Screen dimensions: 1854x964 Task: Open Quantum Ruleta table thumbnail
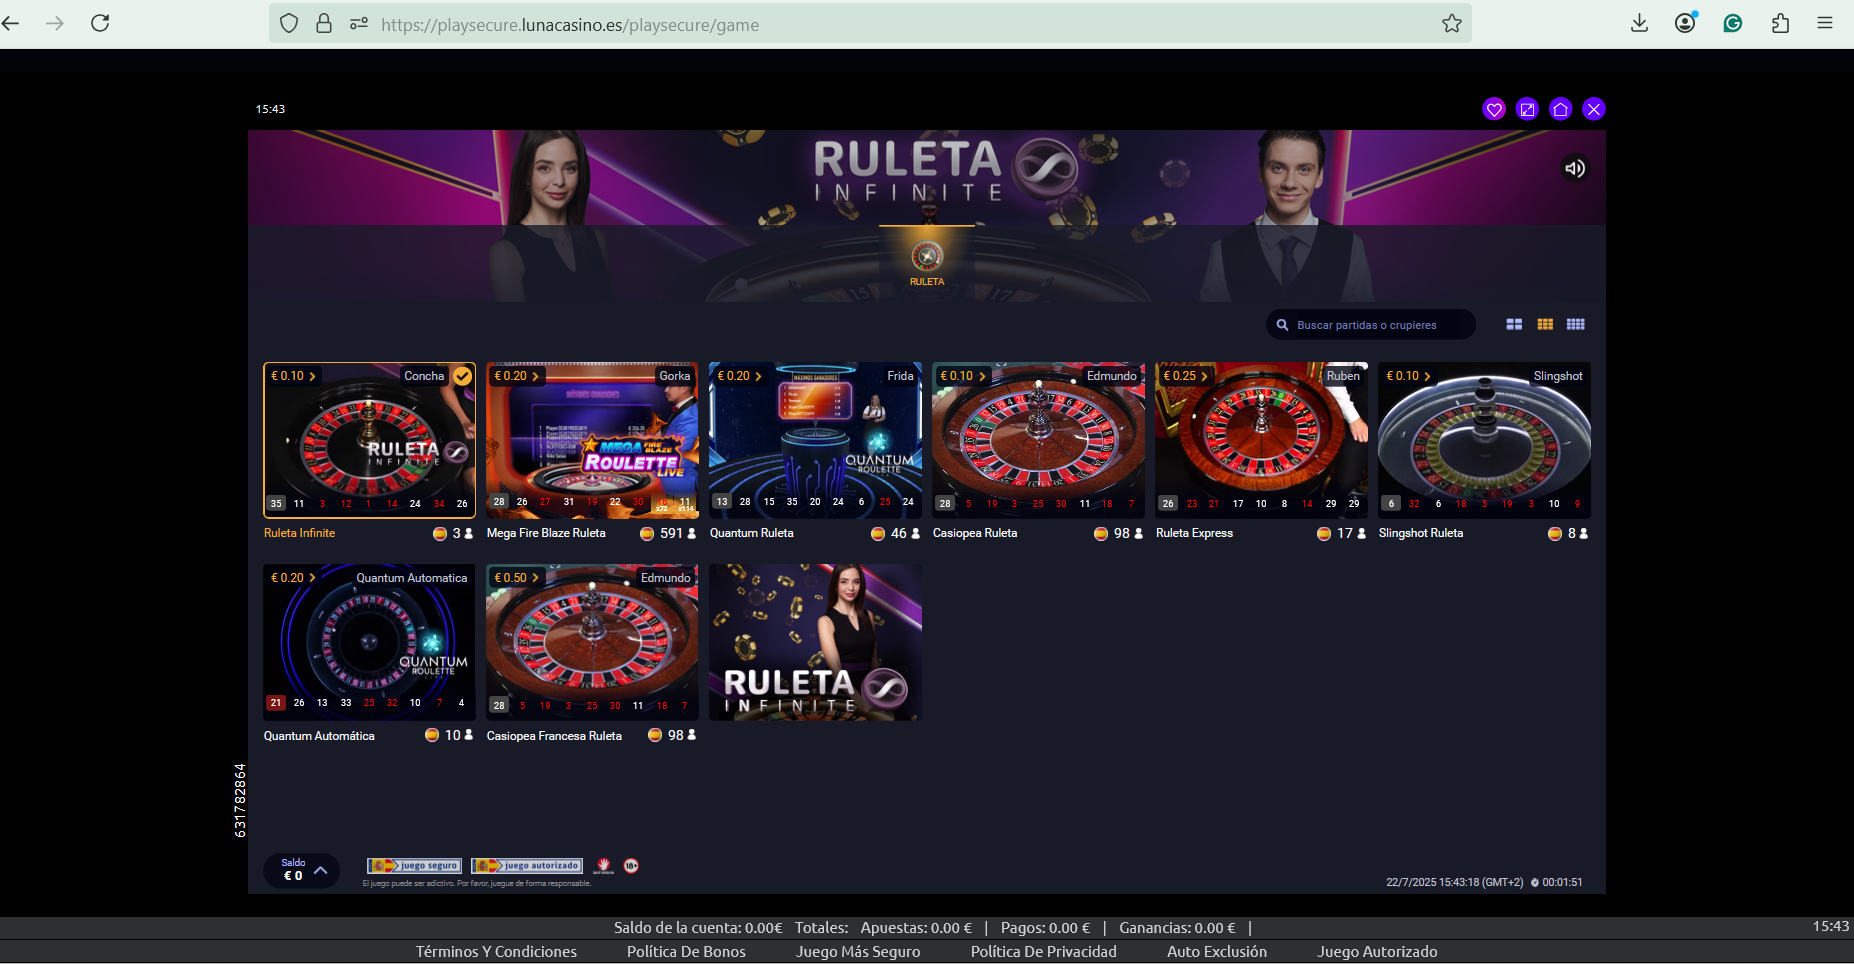pos(815,440)
